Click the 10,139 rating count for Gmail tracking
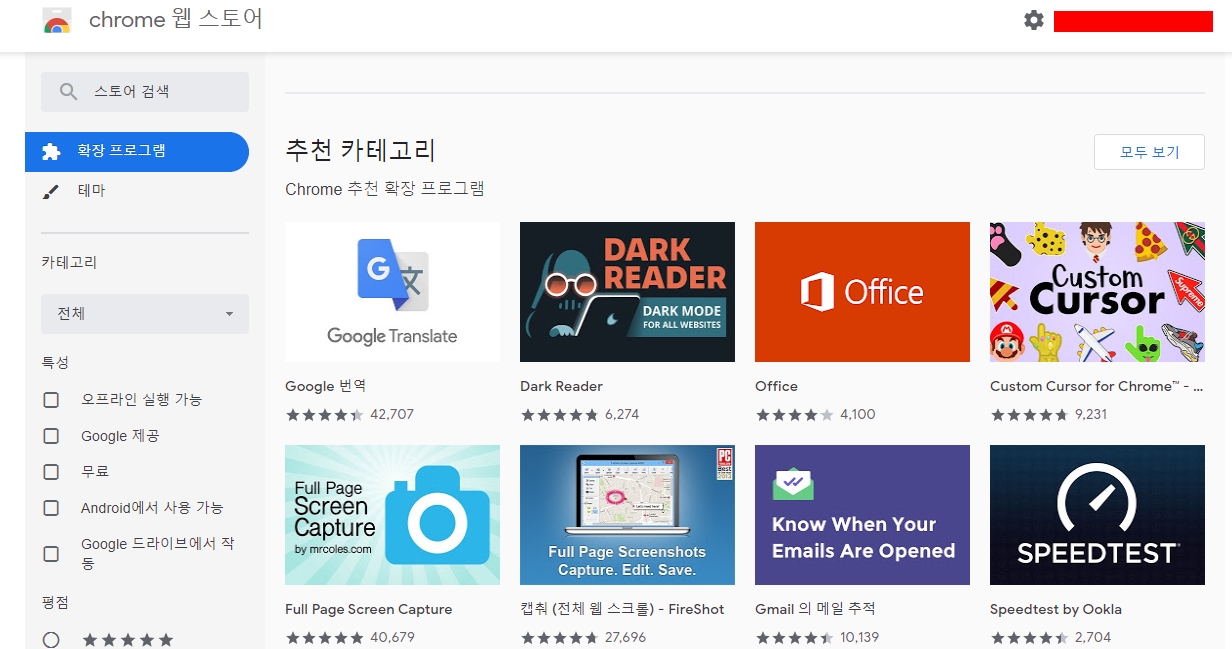 (859, 637)
